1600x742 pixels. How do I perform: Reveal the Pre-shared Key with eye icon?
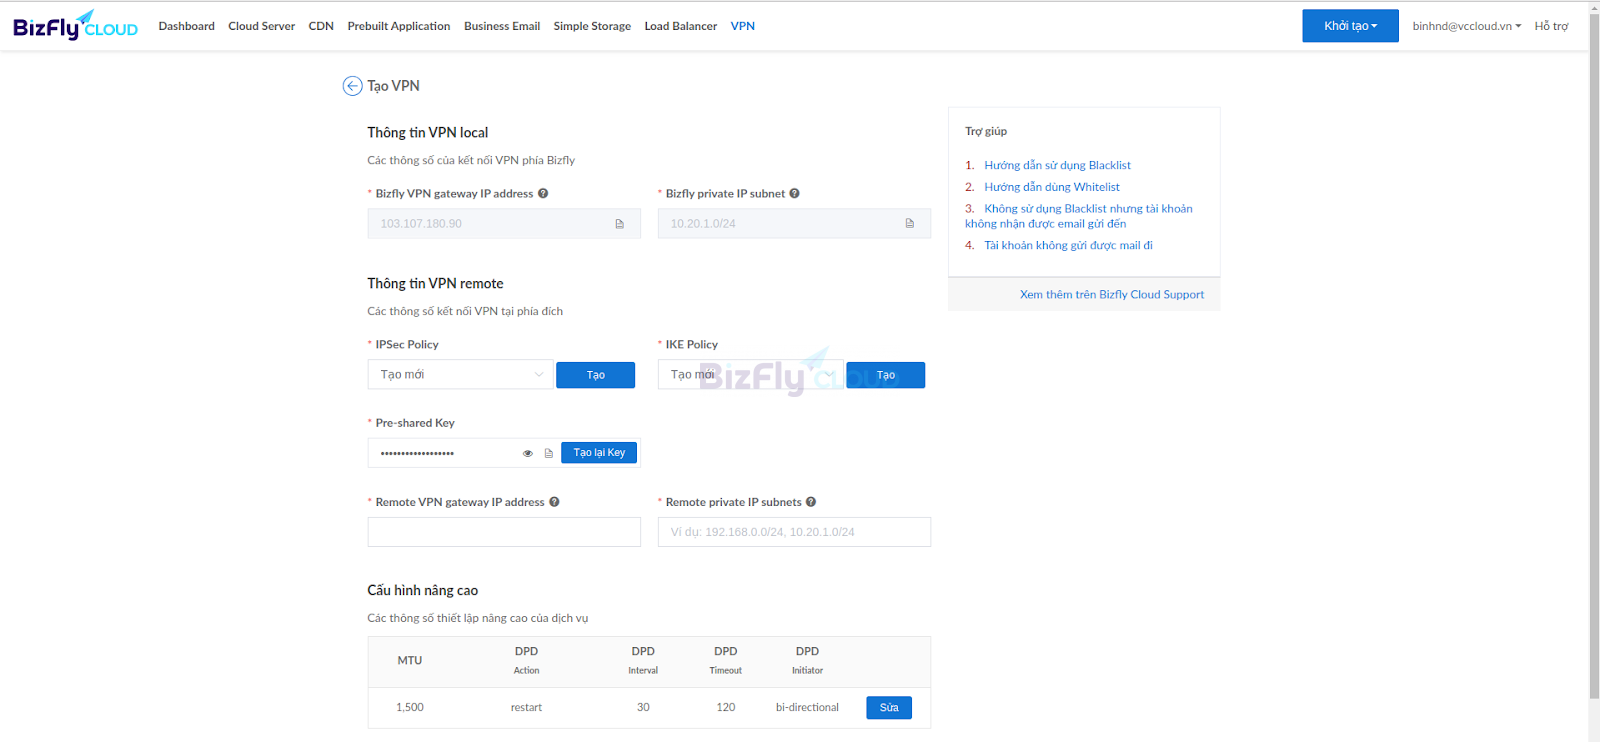pyautogui.click(x=528, y=454)
